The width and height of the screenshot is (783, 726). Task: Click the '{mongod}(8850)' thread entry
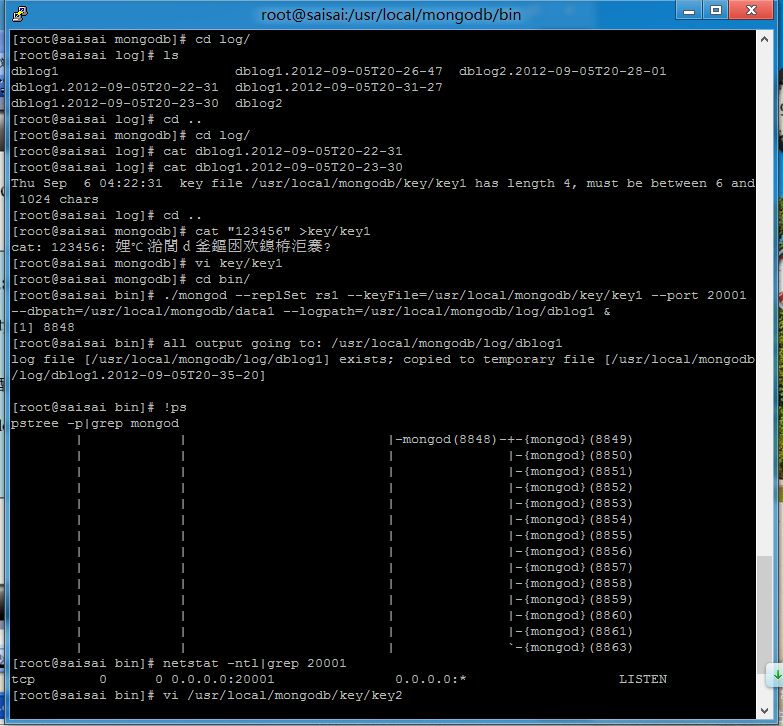click(x=579, y=455)
